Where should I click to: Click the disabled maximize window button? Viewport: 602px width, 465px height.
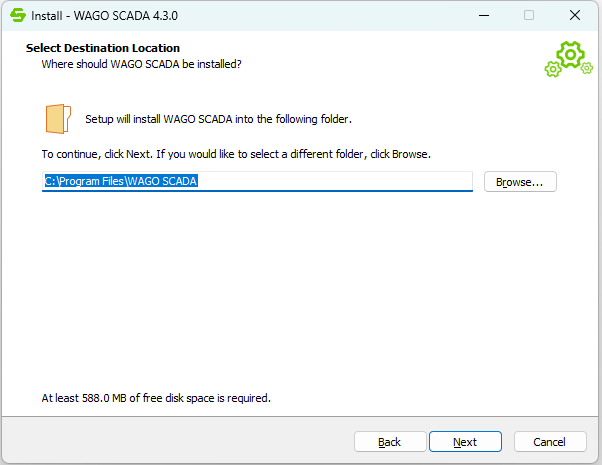click(x=529, y=15)
